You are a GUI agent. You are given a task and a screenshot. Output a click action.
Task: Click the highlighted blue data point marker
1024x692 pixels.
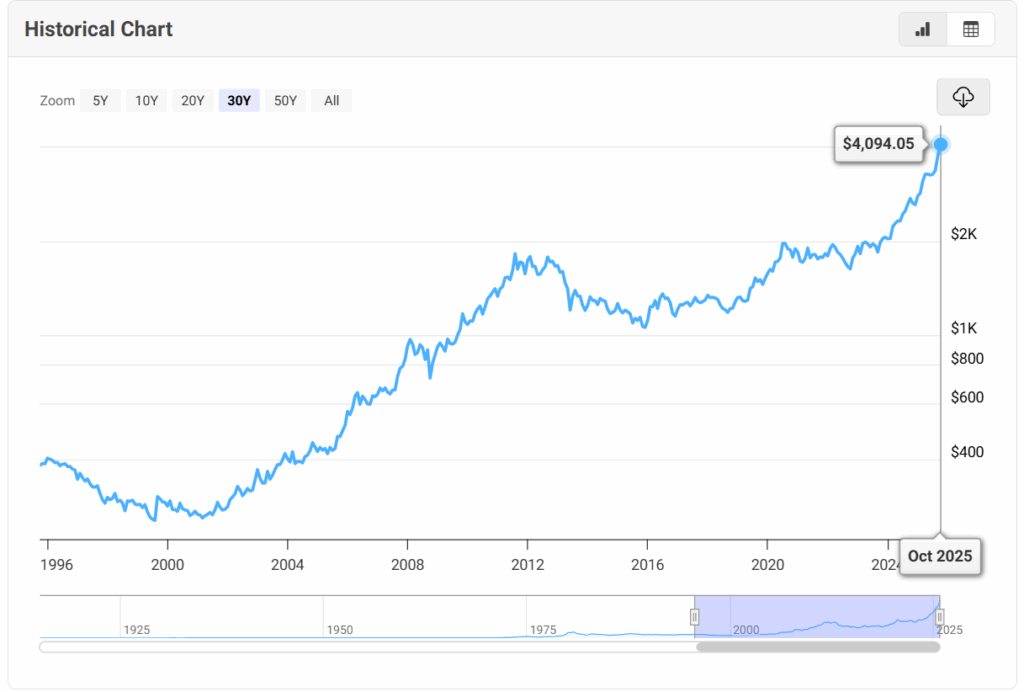pos(941,144)
